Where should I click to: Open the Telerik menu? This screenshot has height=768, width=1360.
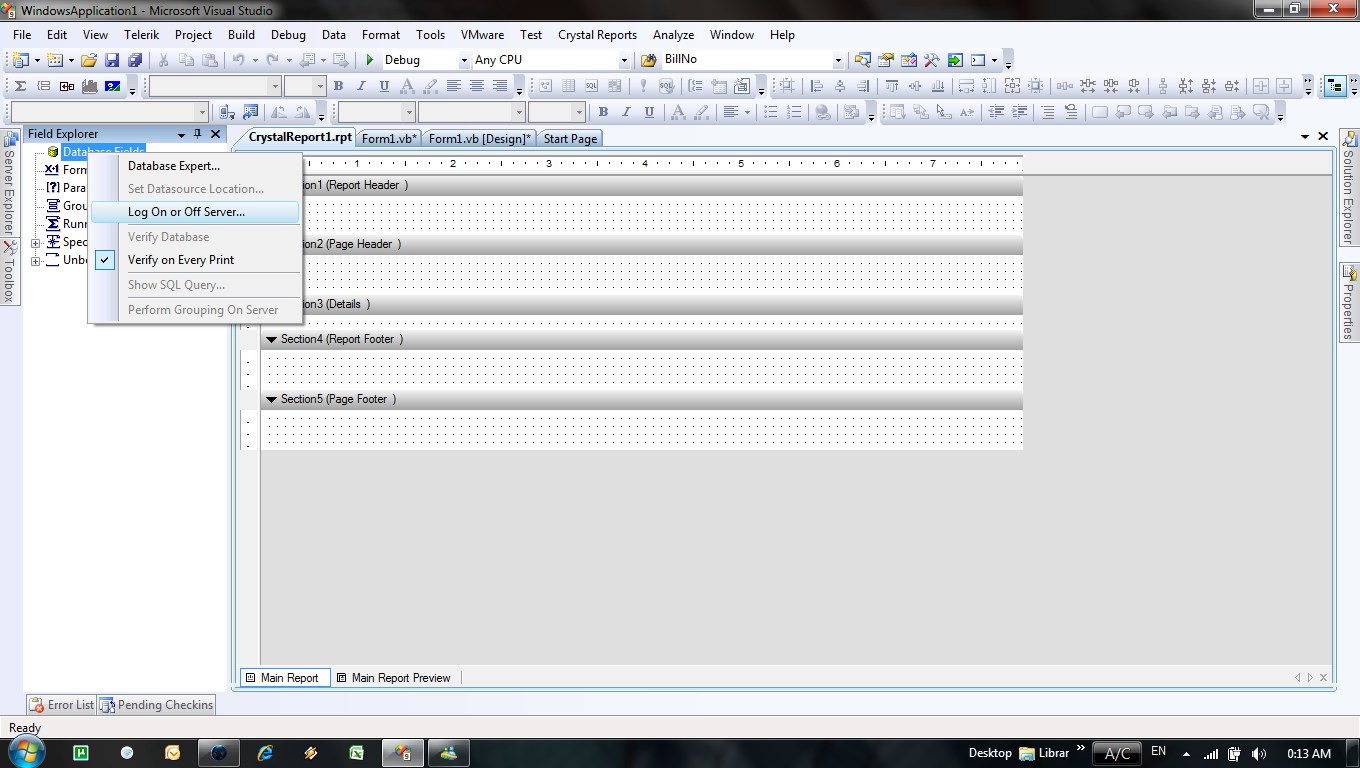coord(142,35)
